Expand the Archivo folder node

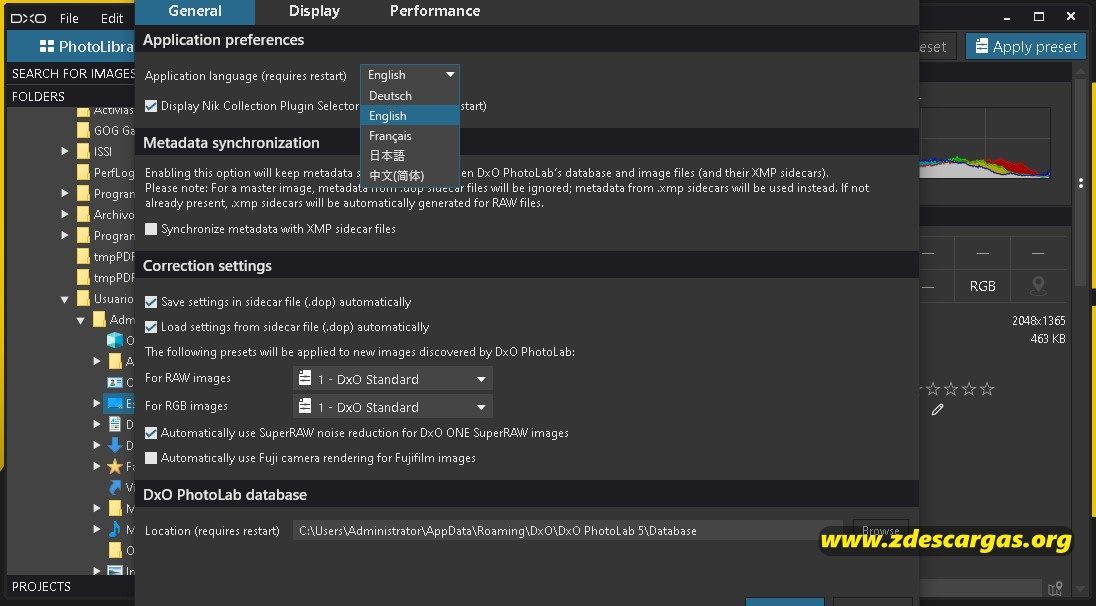[65, 214]
